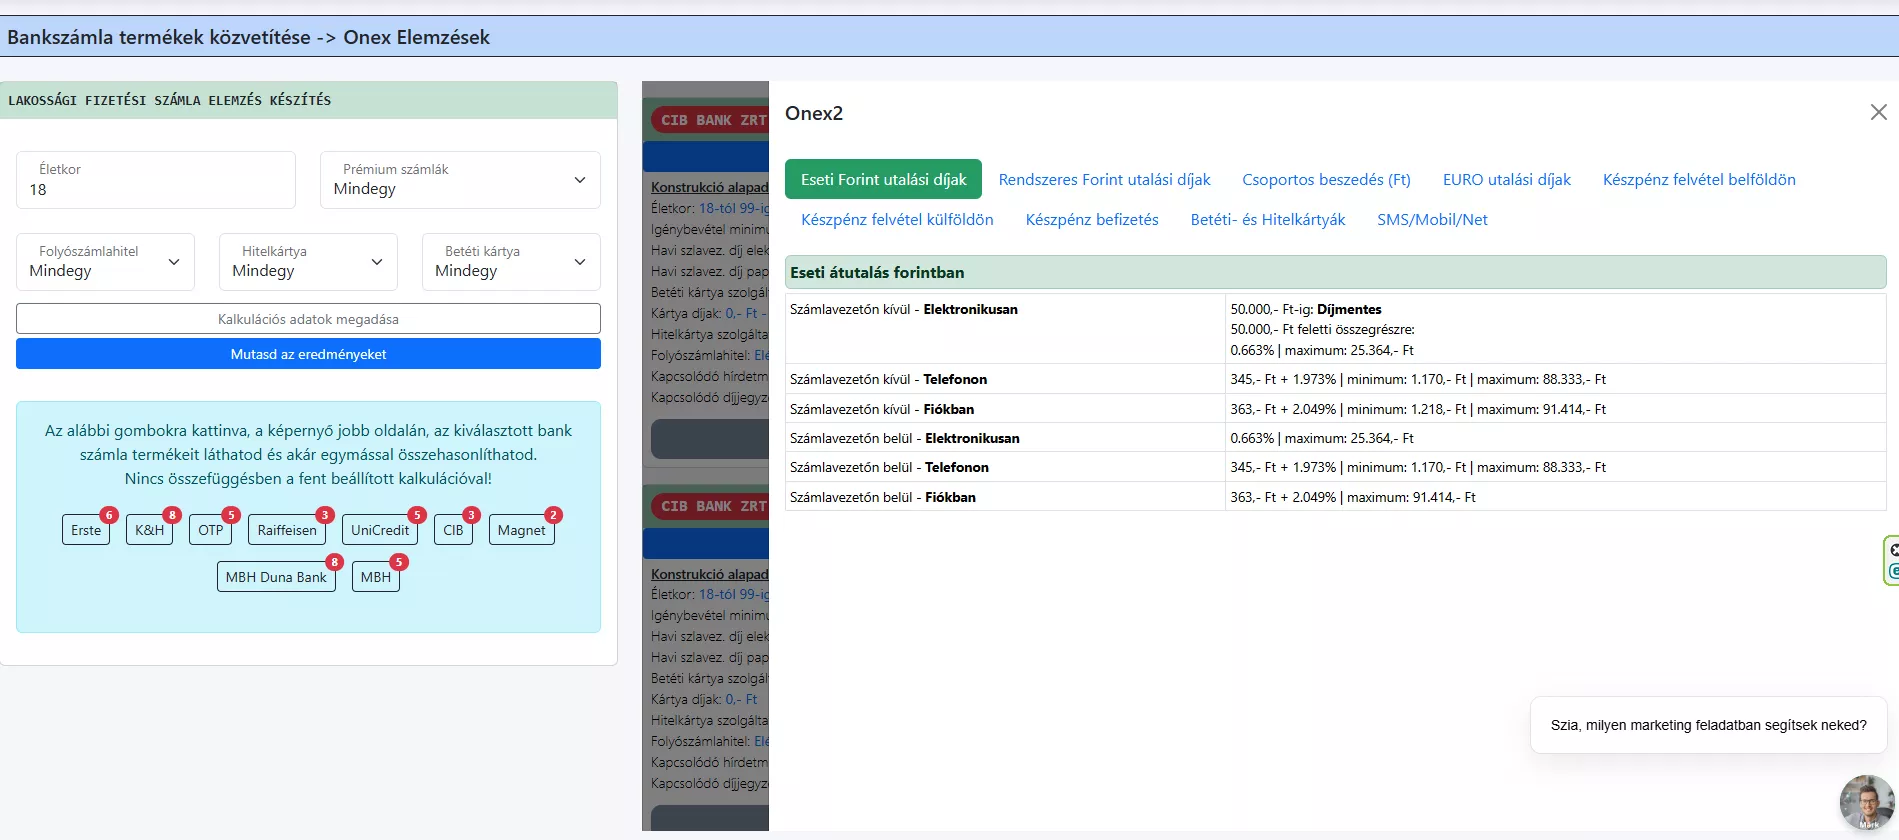This screenshot has width=1899, height=840.
Task: Click the green side widget icon
Action: (x=1892, y=560)
